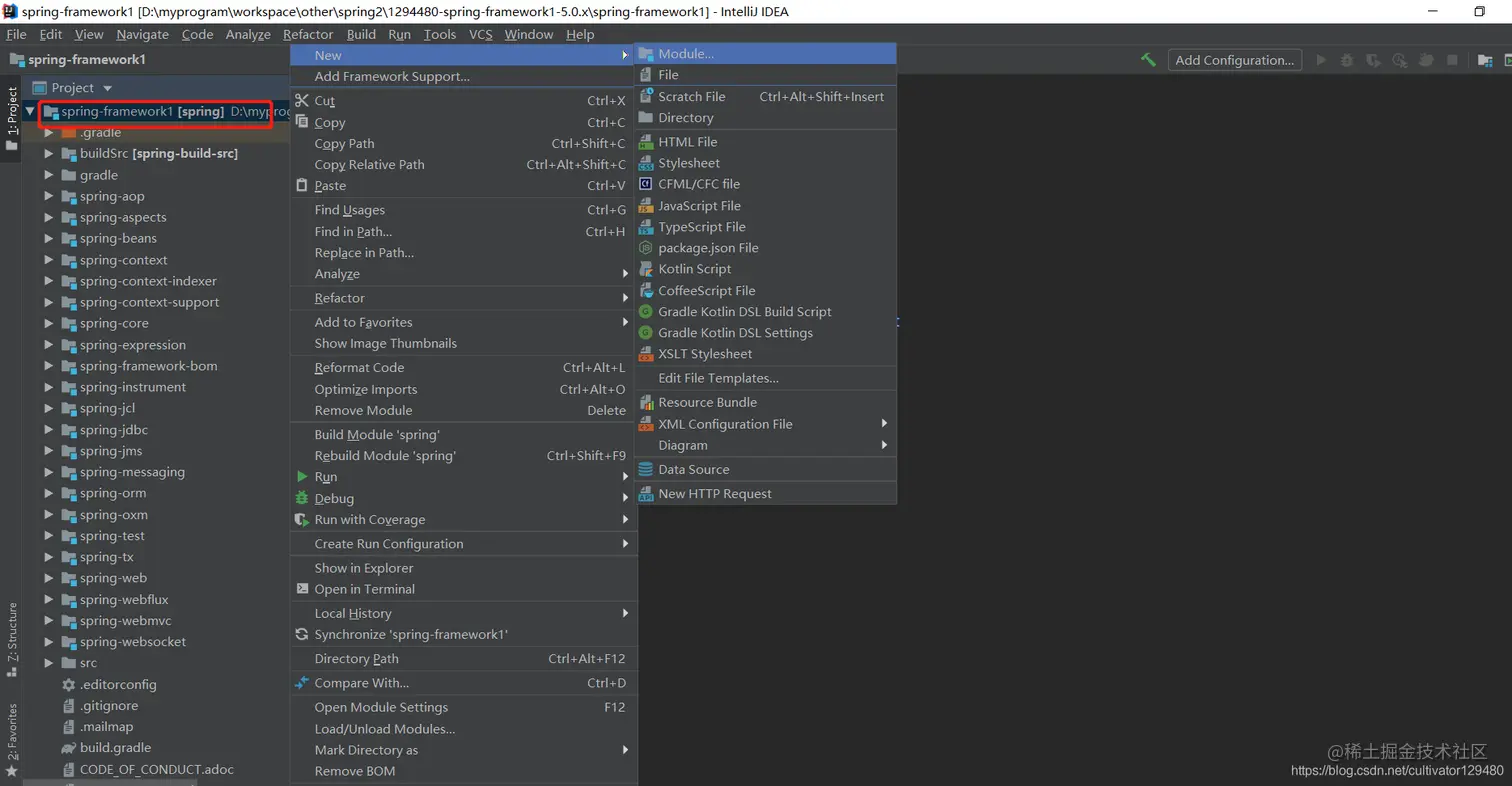1512x786 pixels.
Task: Click the JavaScript File icon
Action: (x=646, y=205)
